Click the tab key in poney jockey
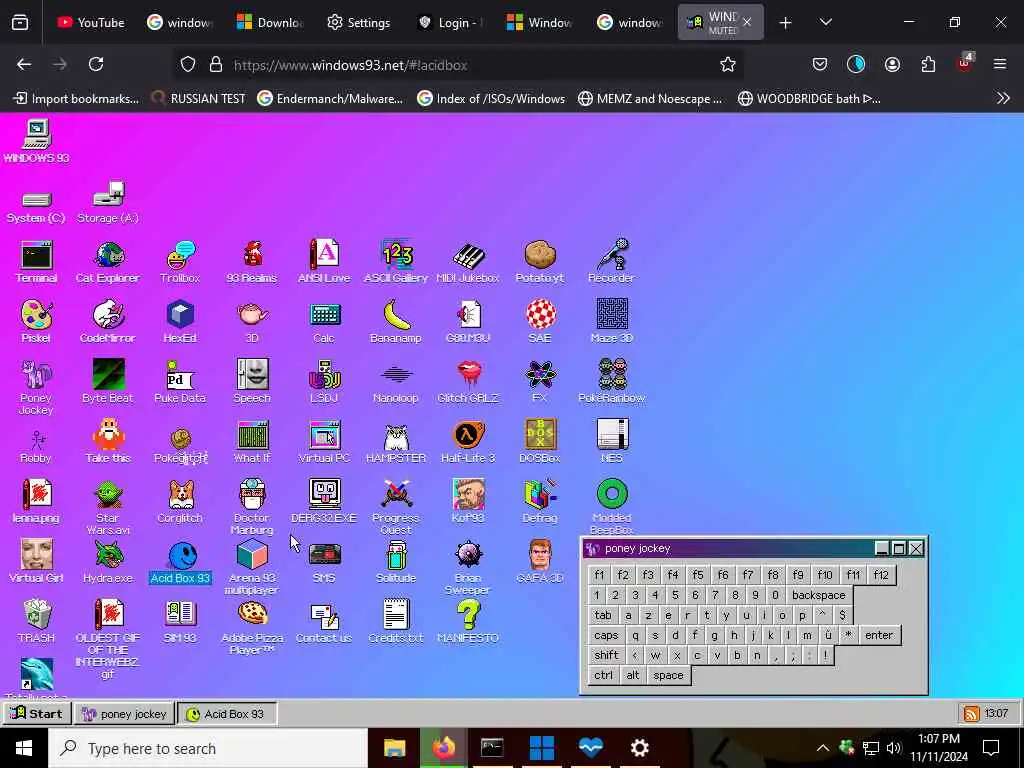 (602, 615)
